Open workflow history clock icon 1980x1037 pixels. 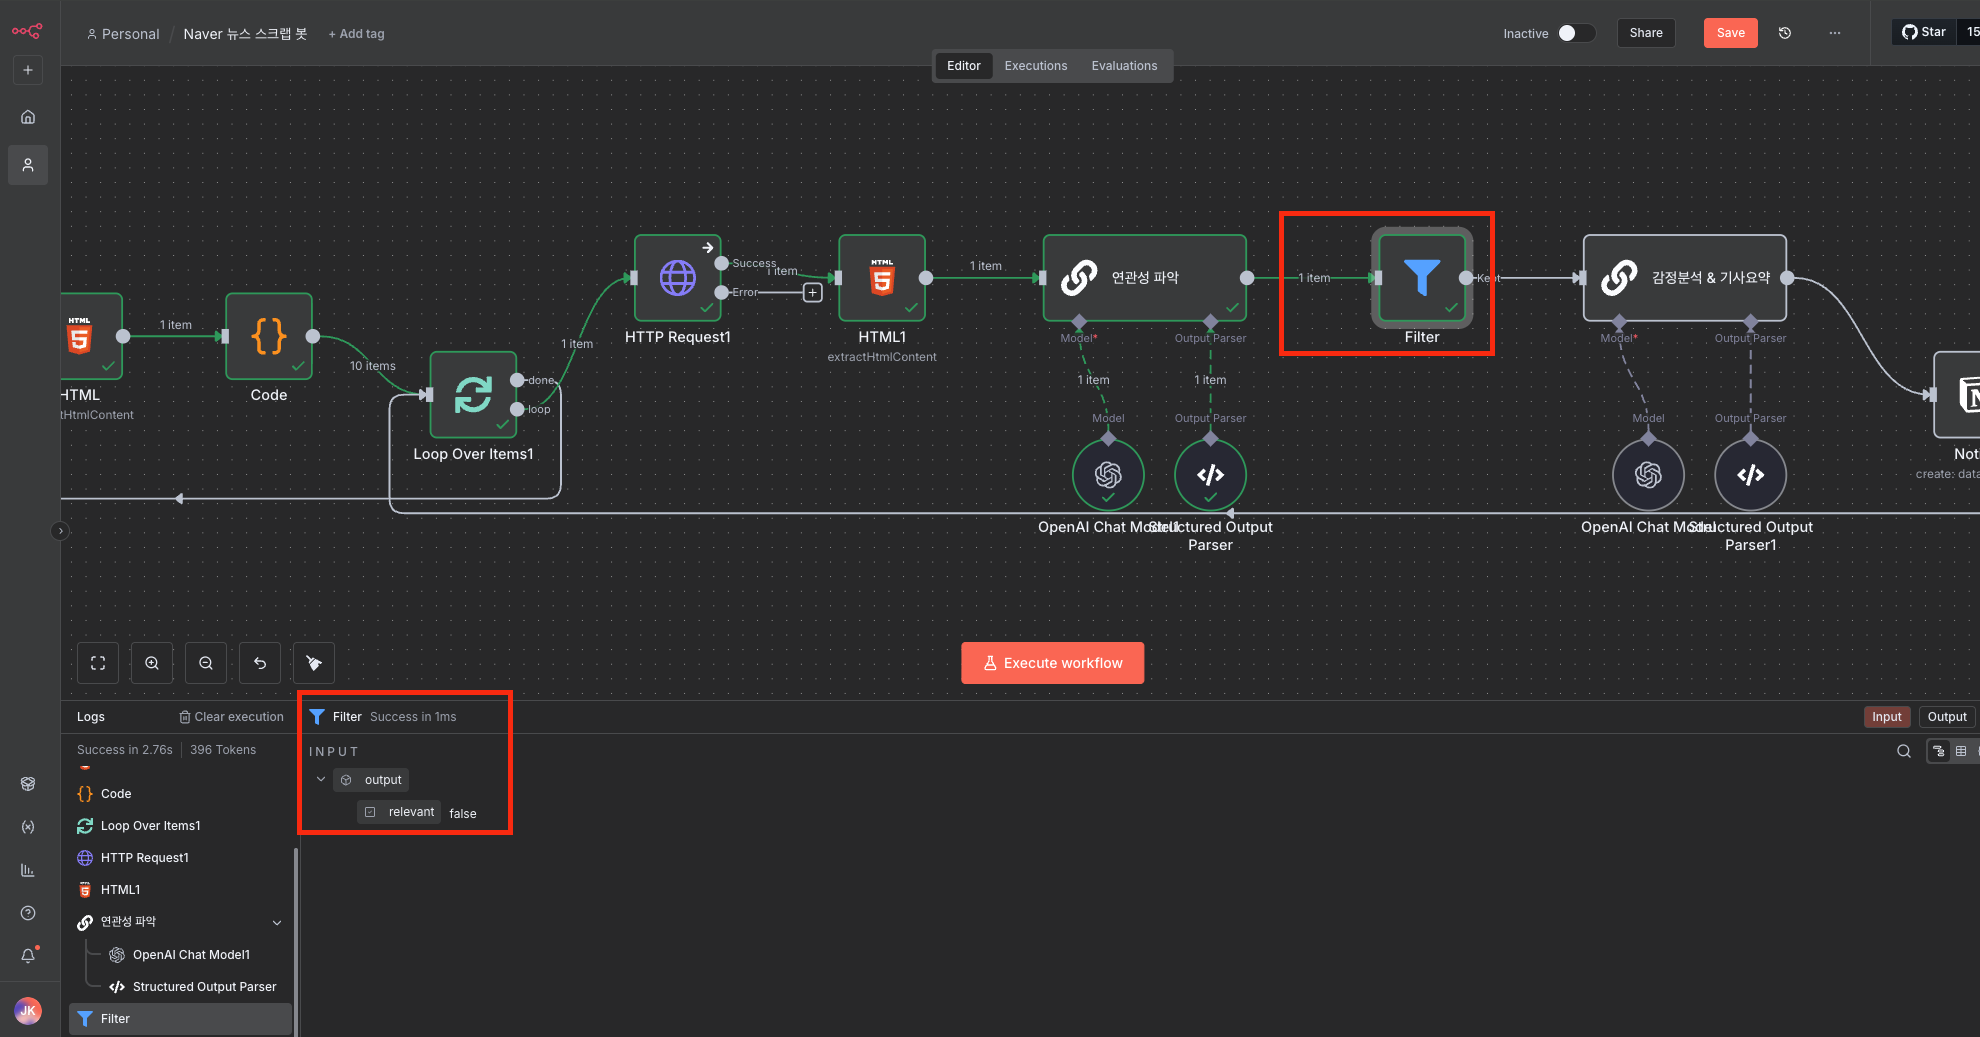tap(1785, 33)
